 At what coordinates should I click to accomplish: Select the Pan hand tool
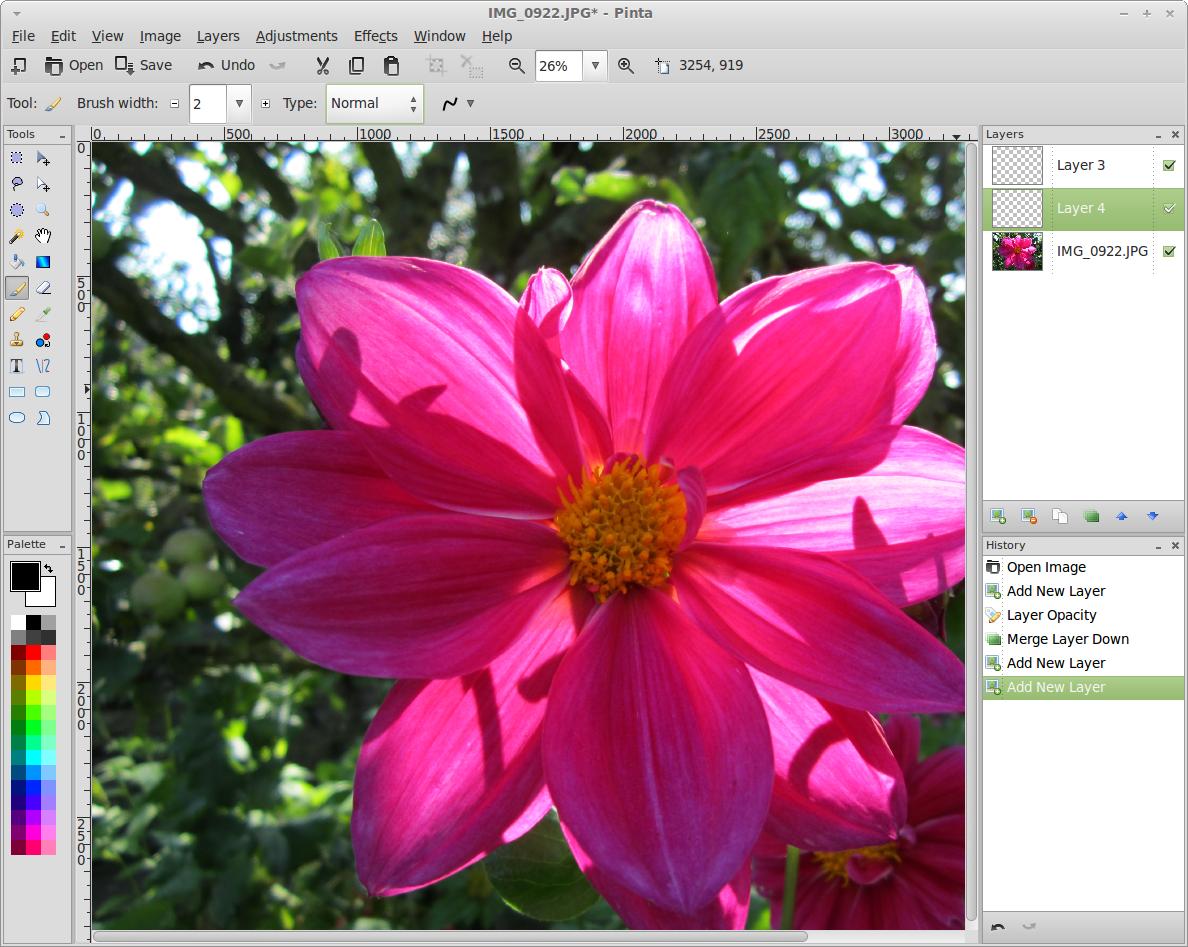(x=43, y=236)
